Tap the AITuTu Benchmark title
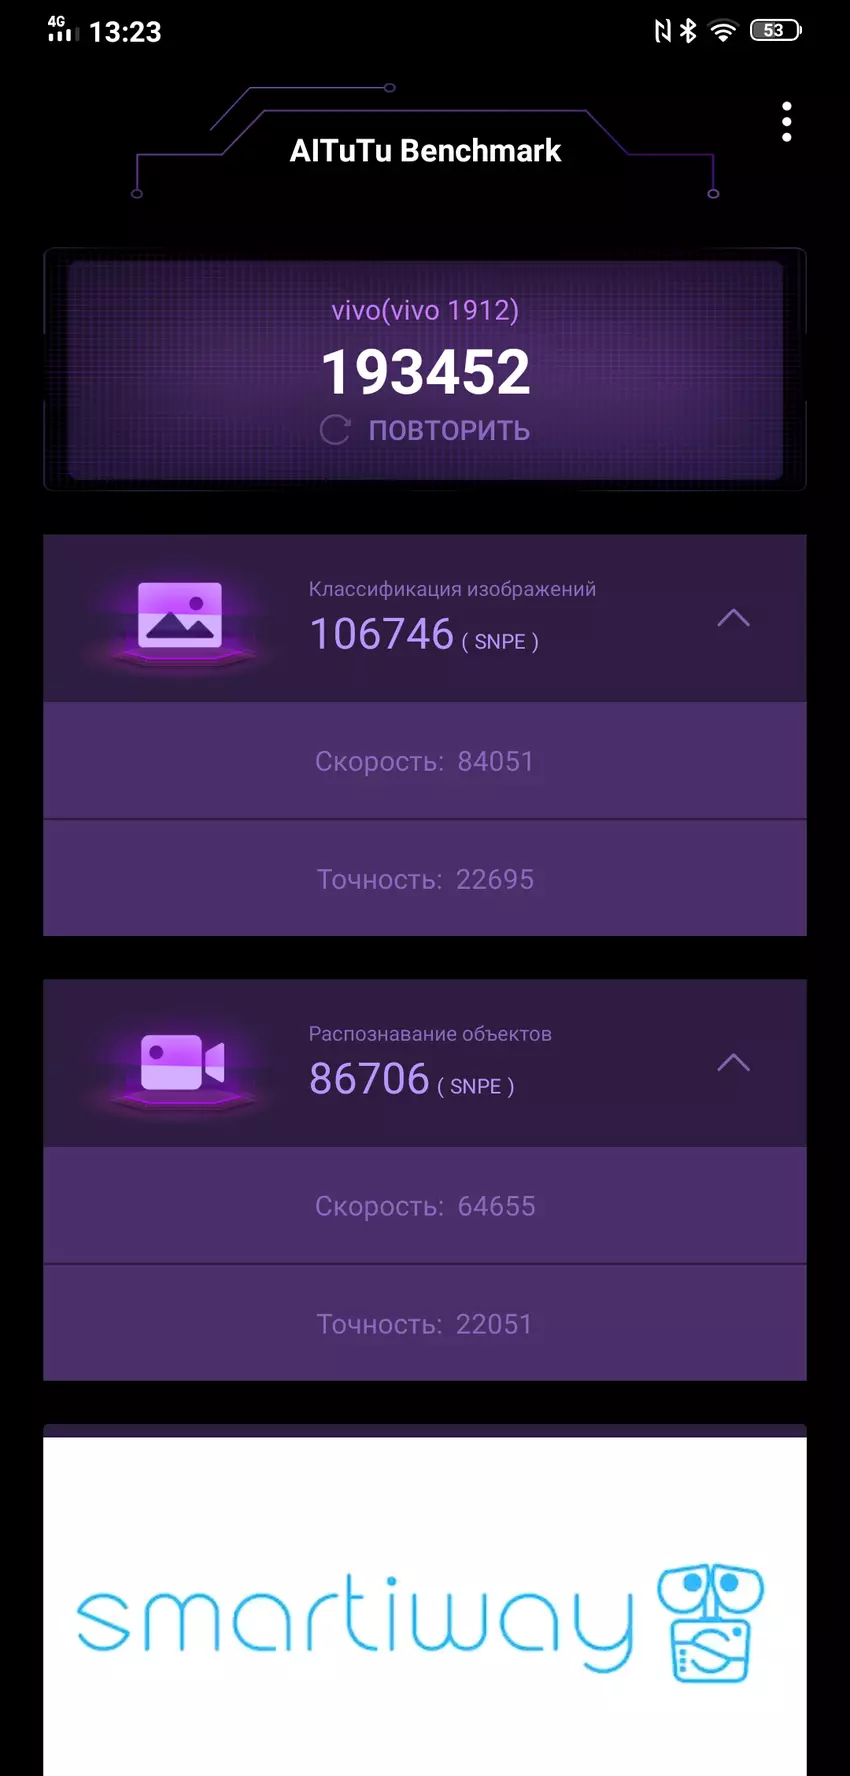Image resolution: width=850 pixels, height=1776 pixels. [x=425, y=151]
